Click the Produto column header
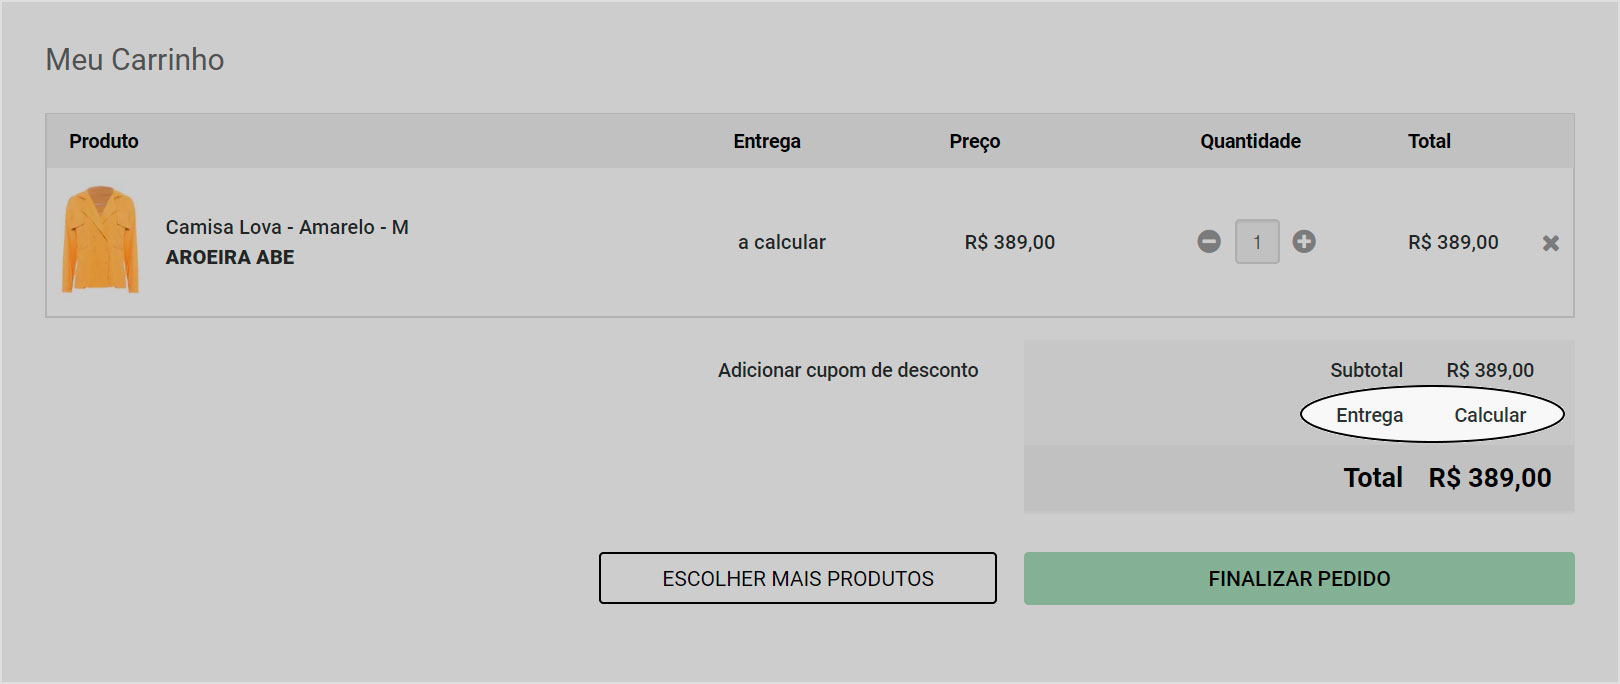 104,141
